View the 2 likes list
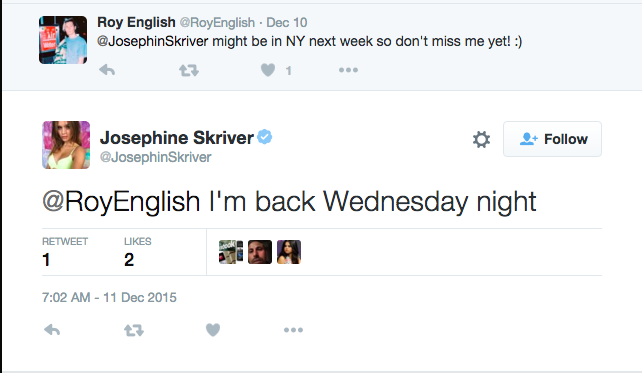This screenshot has height=373, width=642. tap(138, 252)
